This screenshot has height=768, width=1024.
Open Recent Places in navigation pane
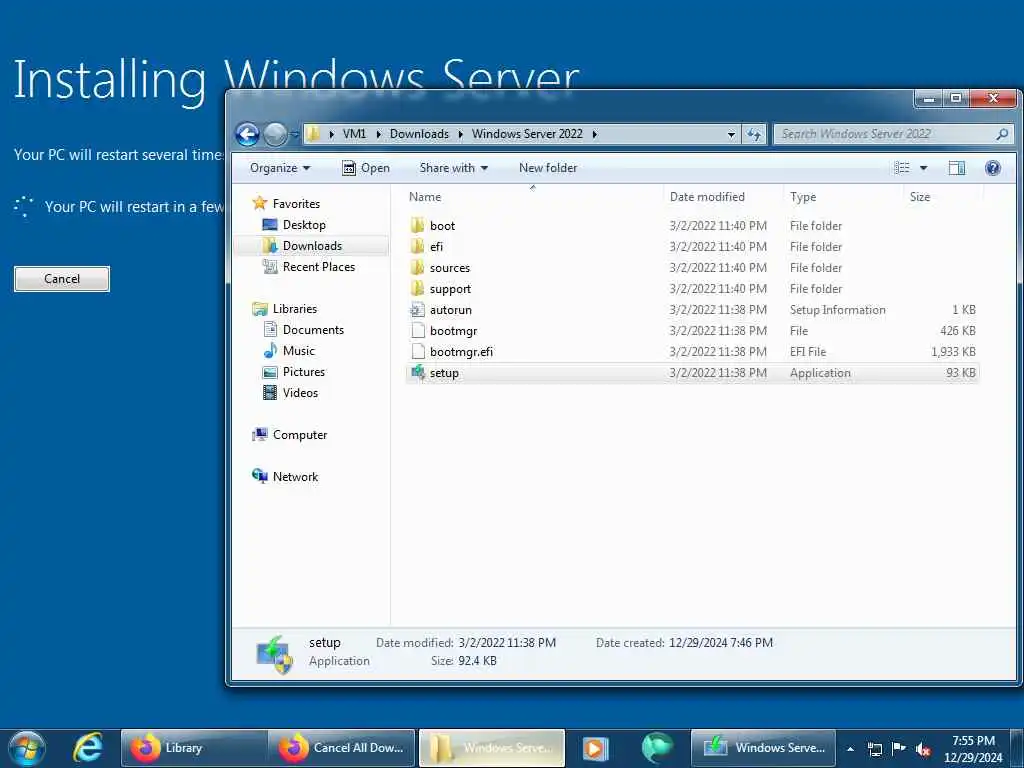(319, 266)
